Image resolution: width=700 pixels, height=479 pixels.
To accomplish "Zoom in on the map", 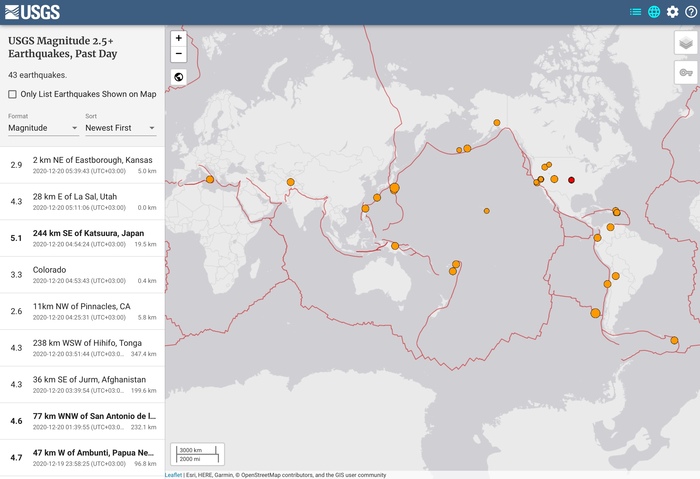I will coord(178,38).
